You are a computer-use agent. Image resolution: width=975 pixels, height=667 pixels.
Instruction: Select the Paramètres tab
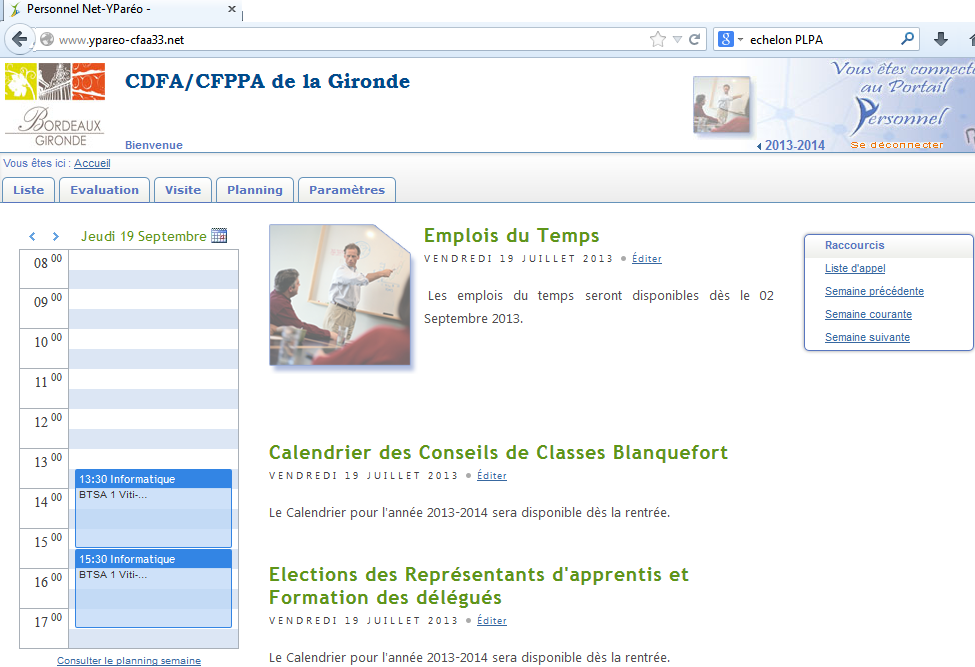click(x=347, y=190)
